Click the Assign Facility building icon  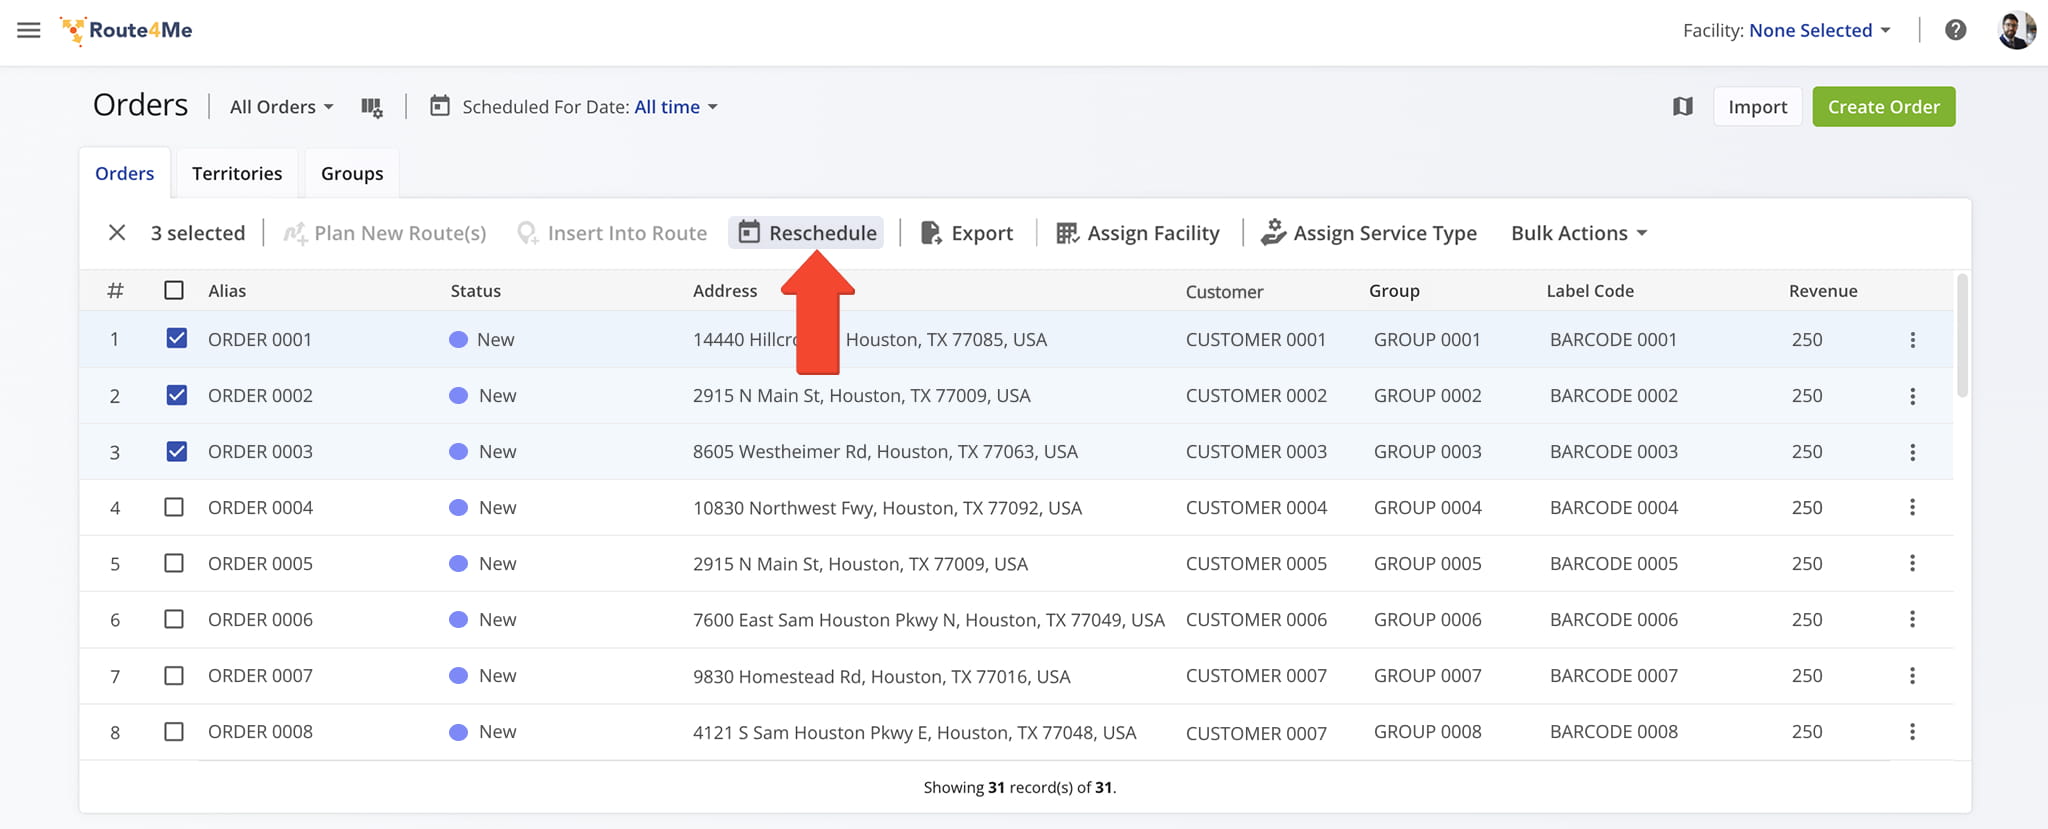pos(1067,233)
